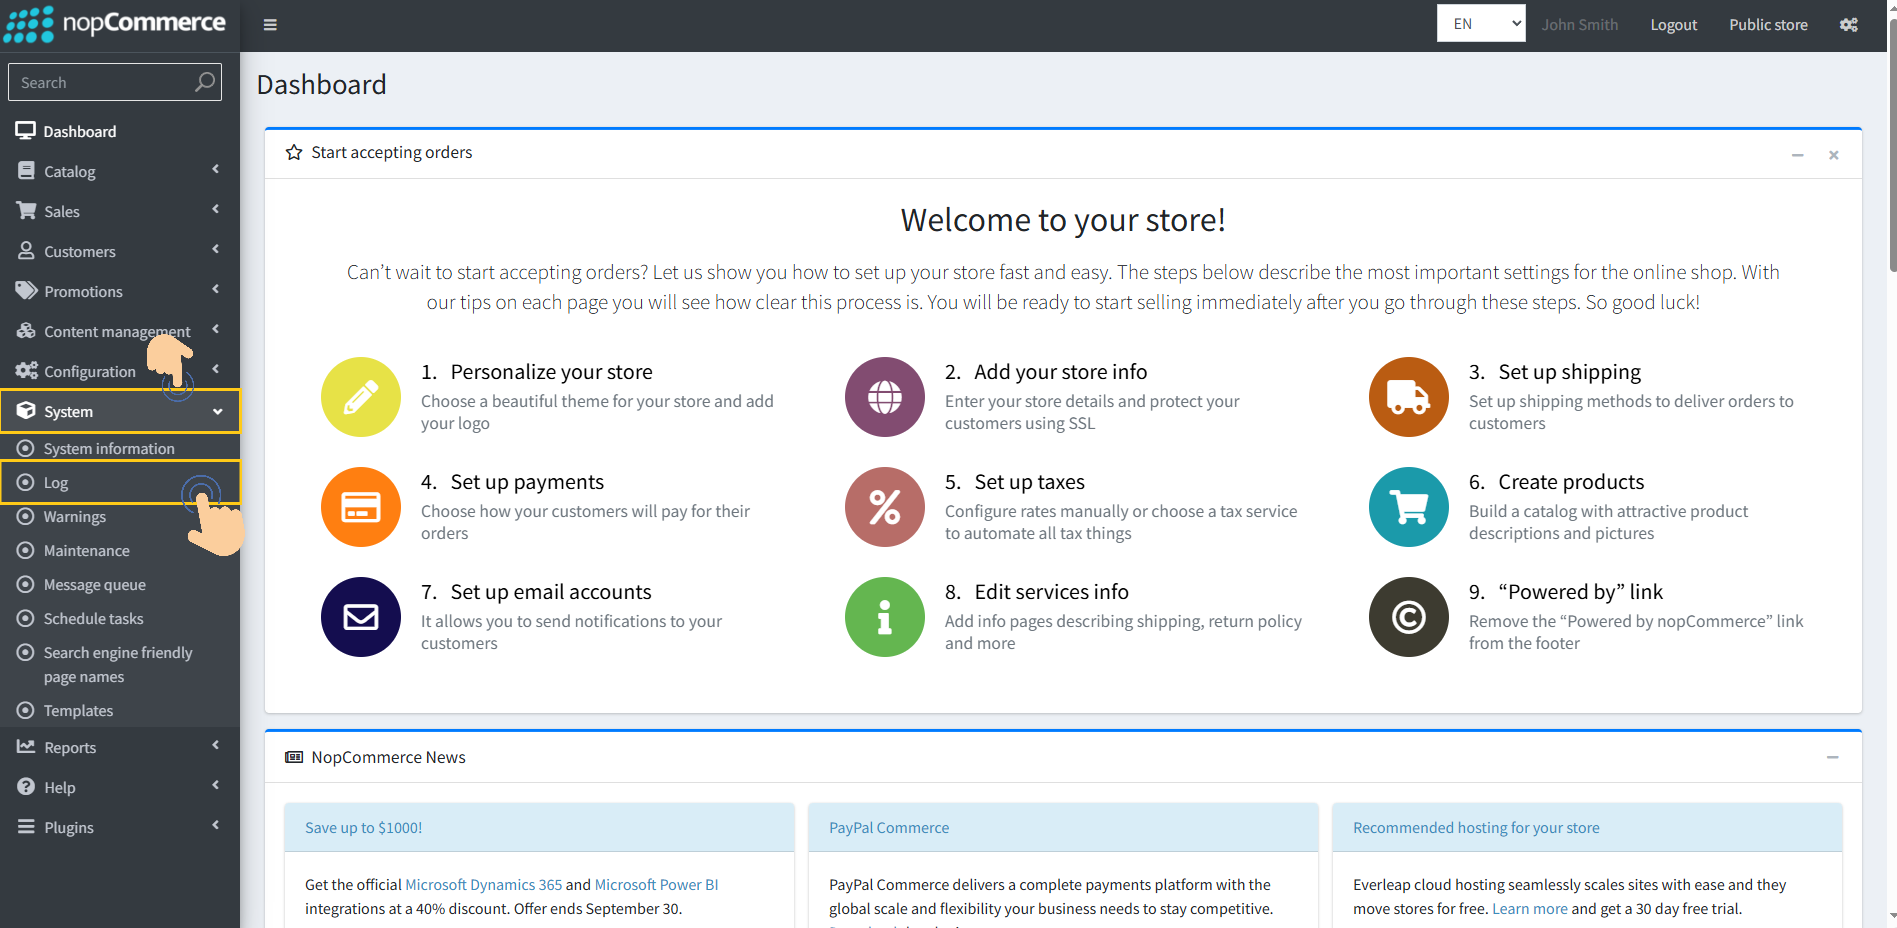Click the shopping cart Create products icon
Screen dimensions: 1897x928
coord(1408,507)
